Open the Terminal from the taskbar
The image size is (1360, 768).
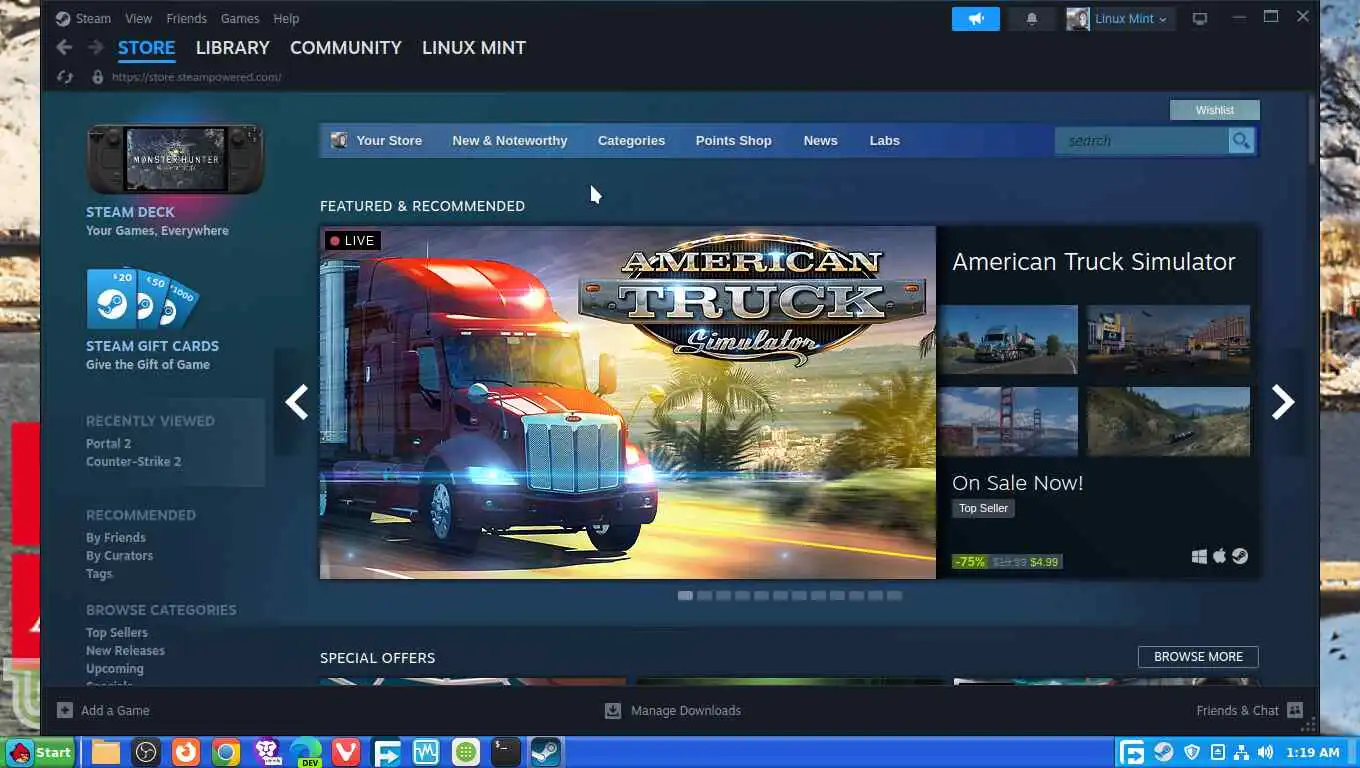pyautogui.click(x=505, y=752)
